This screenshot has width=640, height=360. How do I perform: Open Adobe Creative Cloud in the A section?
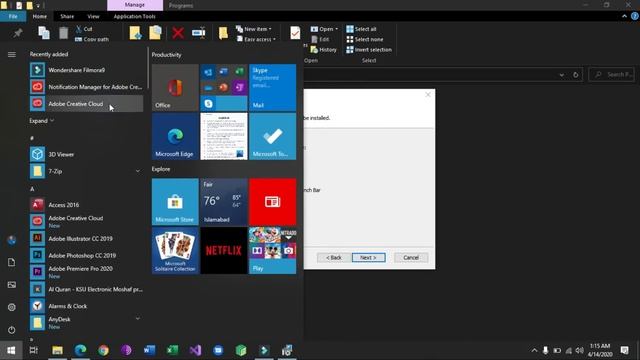point(86,221)
